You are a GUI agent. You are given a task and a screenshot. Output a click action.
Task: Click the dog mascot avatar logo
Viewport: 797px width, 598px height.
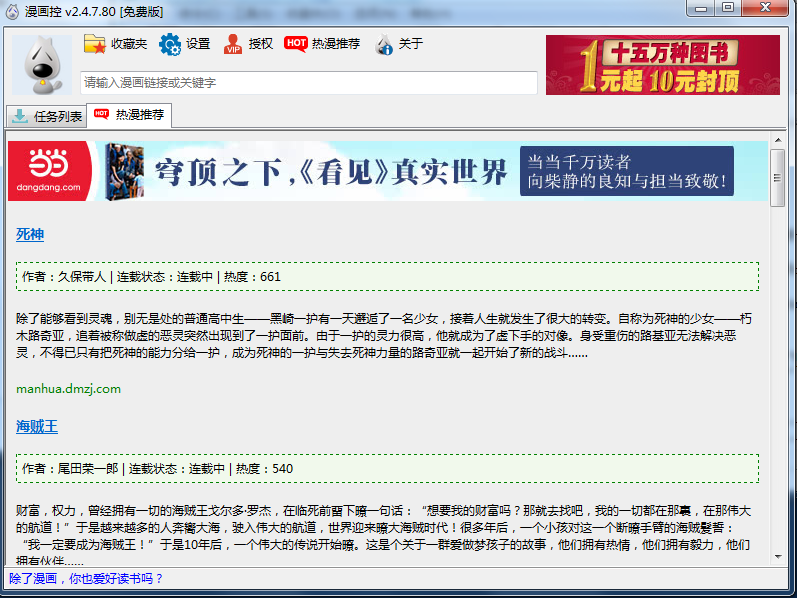42,65
